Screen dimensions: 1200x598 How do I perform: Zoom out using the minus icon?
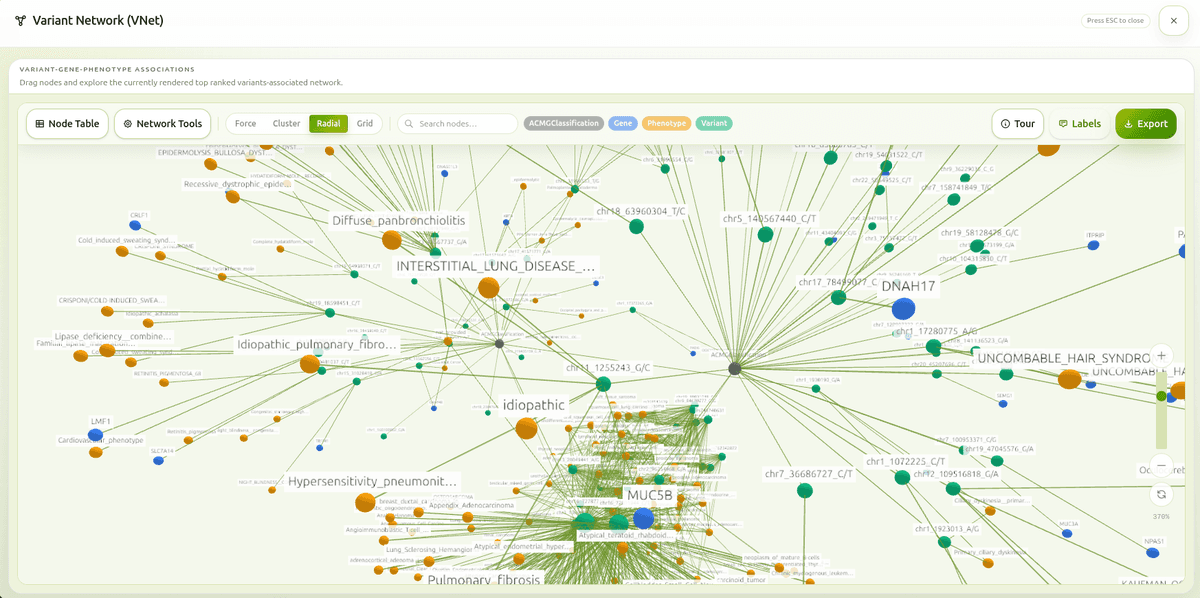pyautogui.click(x=1161, y=465)
